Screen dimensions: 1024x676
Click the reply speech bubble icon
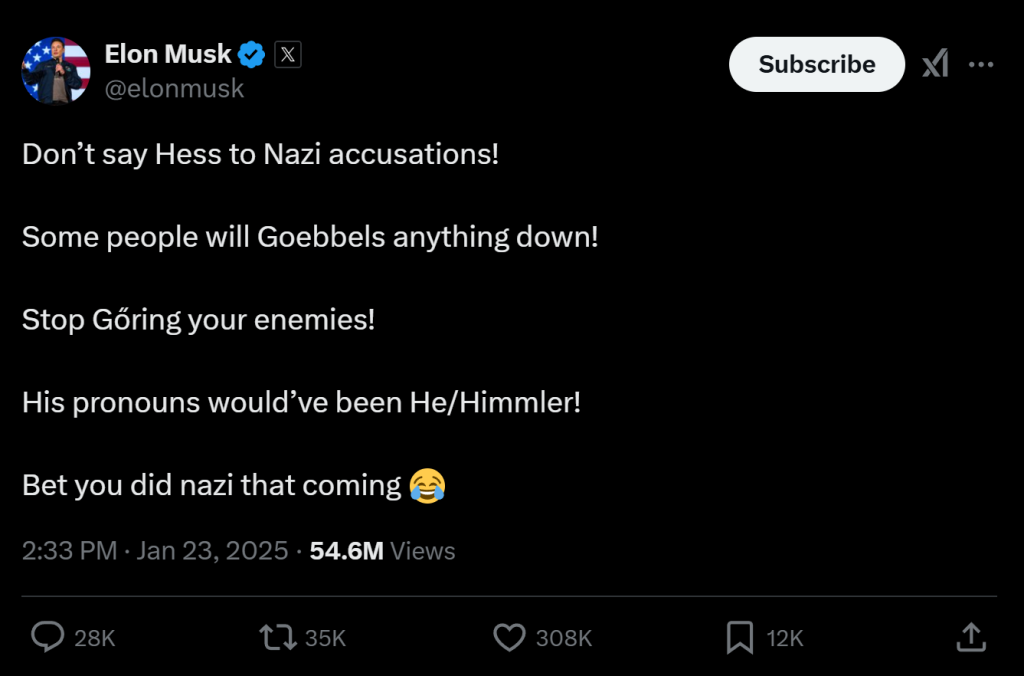[48, 637]
